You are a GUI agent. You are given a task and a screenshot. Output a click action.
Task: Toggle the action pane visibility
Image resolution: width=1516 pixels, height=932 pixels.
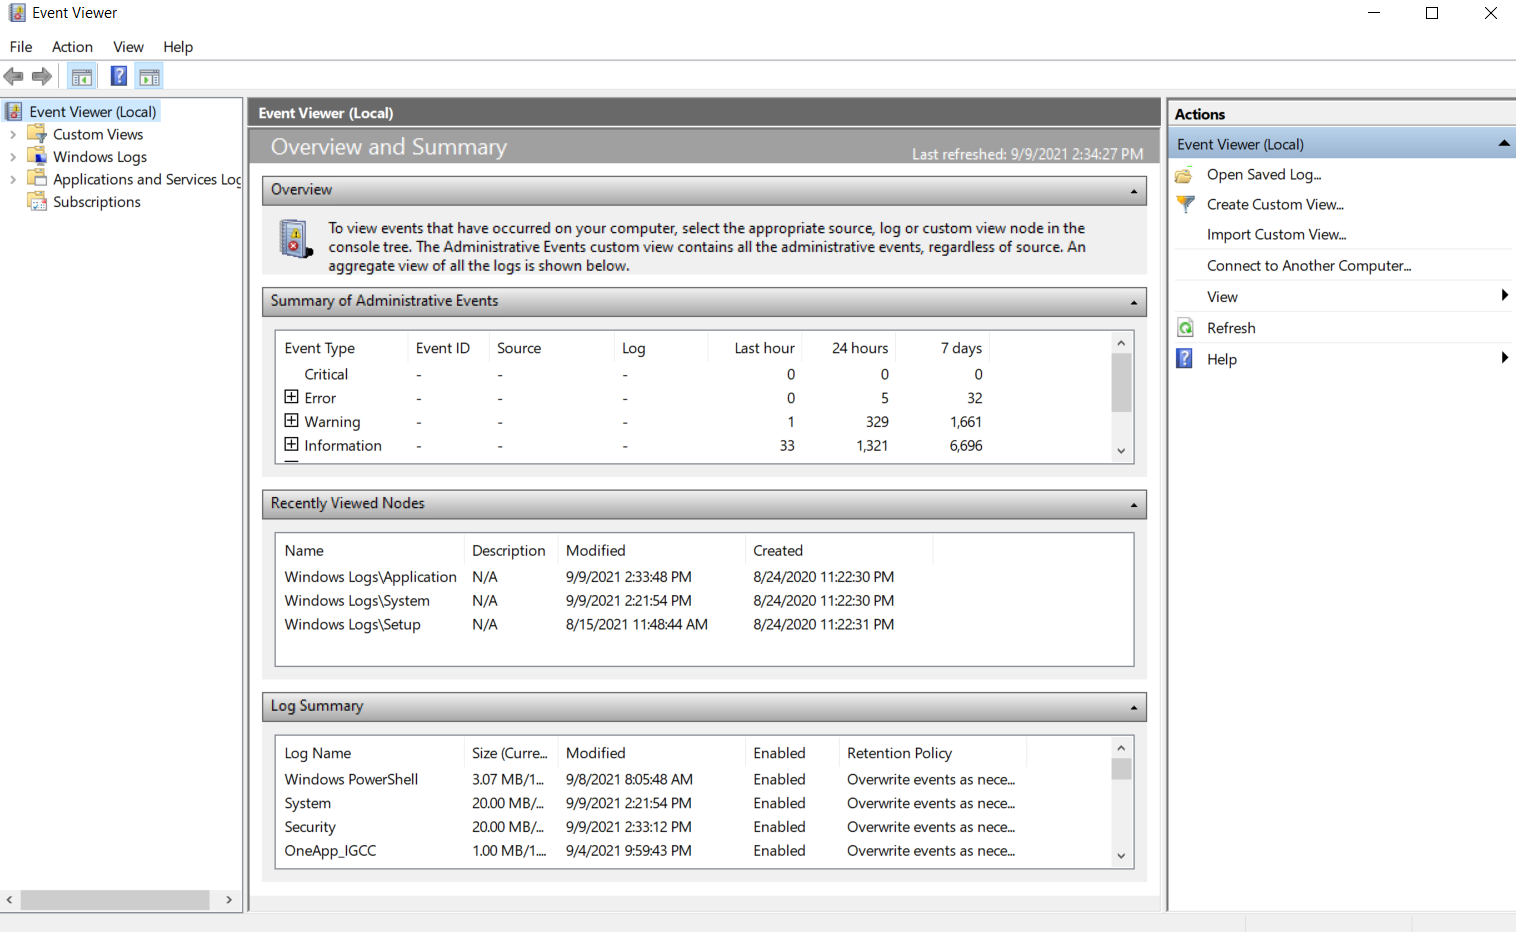point(149,75)
